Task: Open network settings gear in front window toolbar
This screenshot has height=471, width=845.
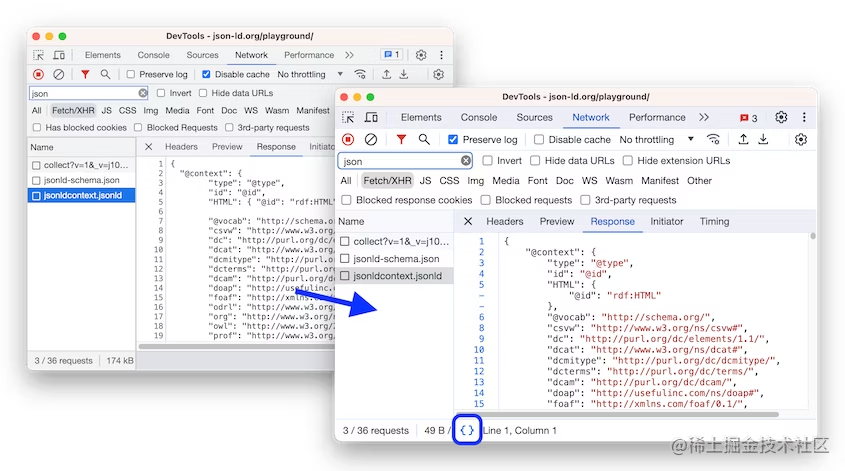Action: point(801,140)
